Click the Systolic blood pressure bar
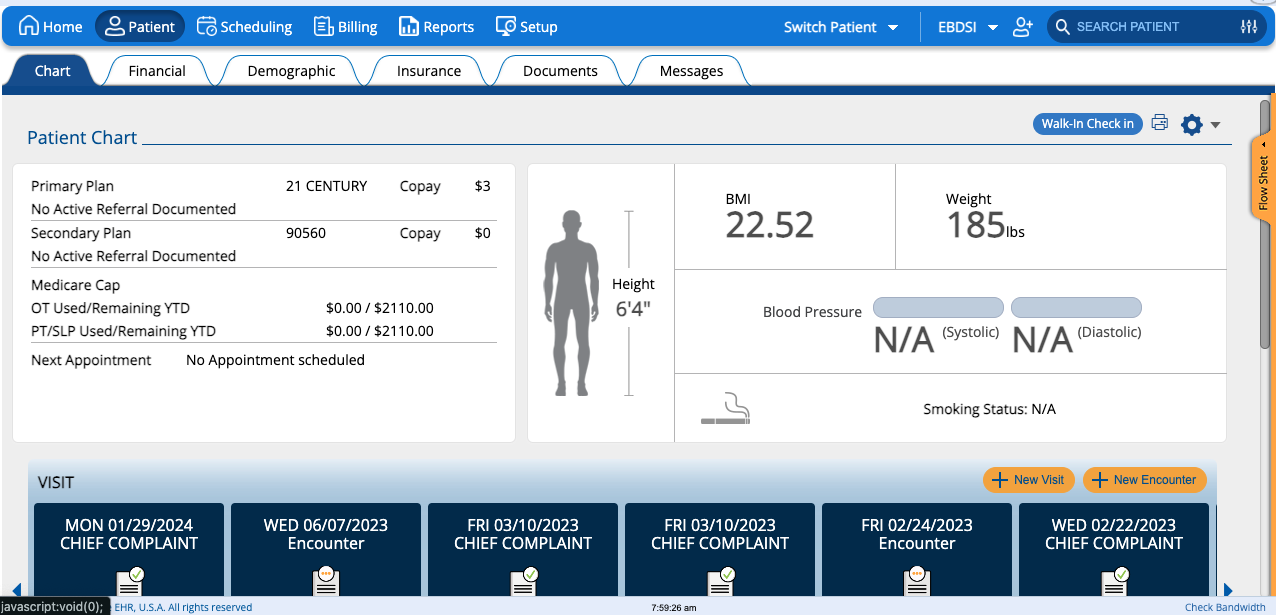The height and width of the screenshot is (615, 1276). [x=938, y=307]
